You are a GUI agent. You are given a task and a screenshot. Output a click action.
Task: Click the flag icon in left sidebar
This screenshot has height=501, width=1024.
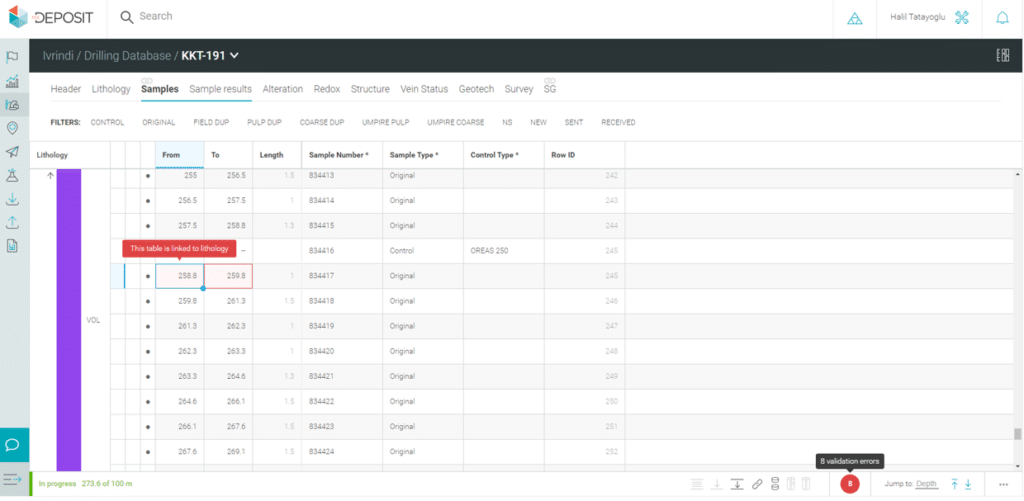click(12, 57)
